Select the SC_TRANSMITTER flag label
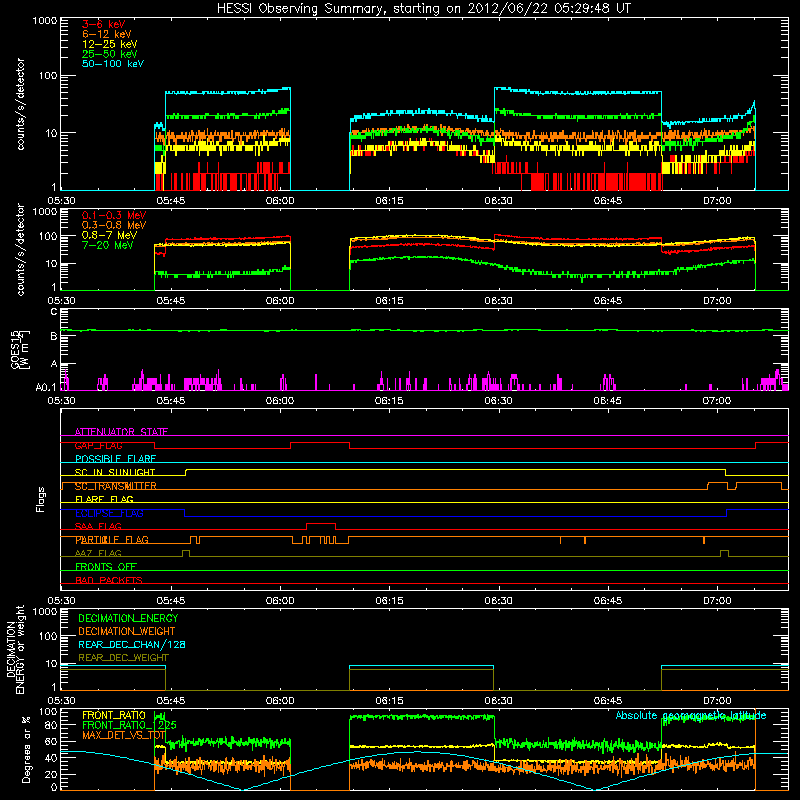 pos(115,486)
